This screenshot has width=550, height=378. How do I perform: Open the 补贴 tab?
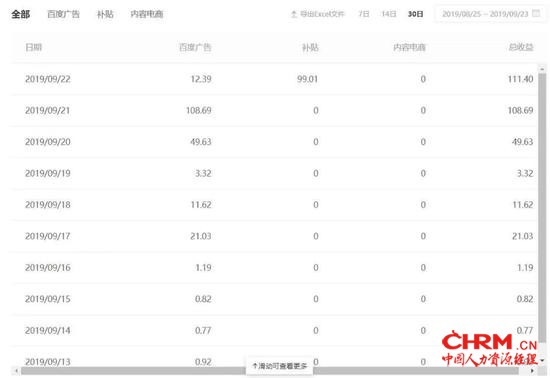[105, 14]
